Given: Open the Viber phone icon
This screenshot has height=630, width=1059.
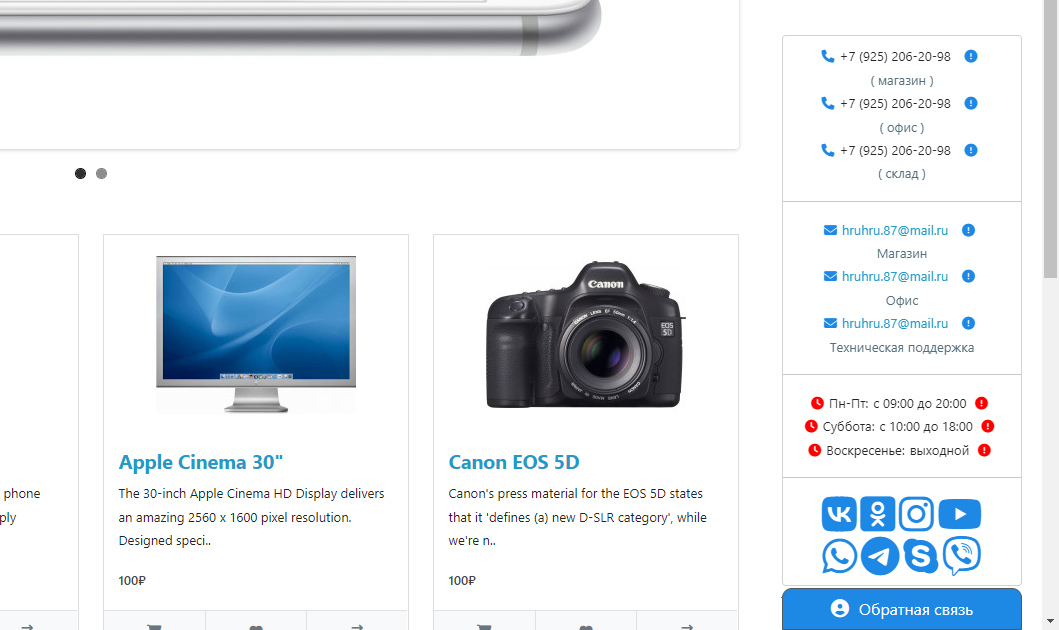Looking at the screenshot, I should [x=962, y=556].
